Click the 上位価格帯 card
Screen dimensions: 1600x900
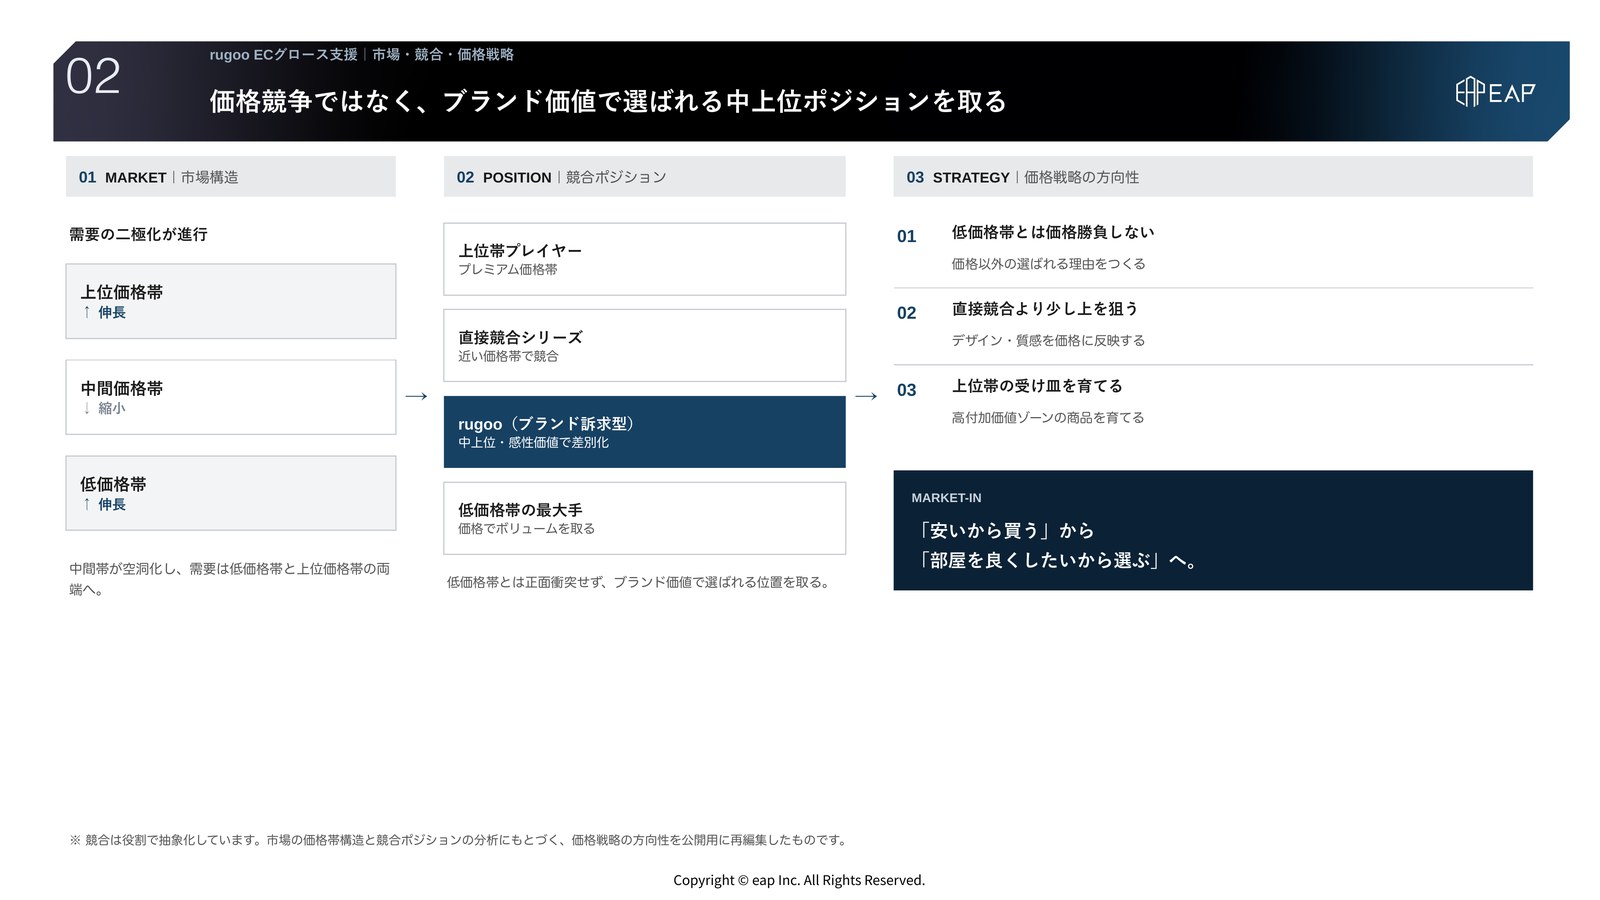click(x=231, y=301)
